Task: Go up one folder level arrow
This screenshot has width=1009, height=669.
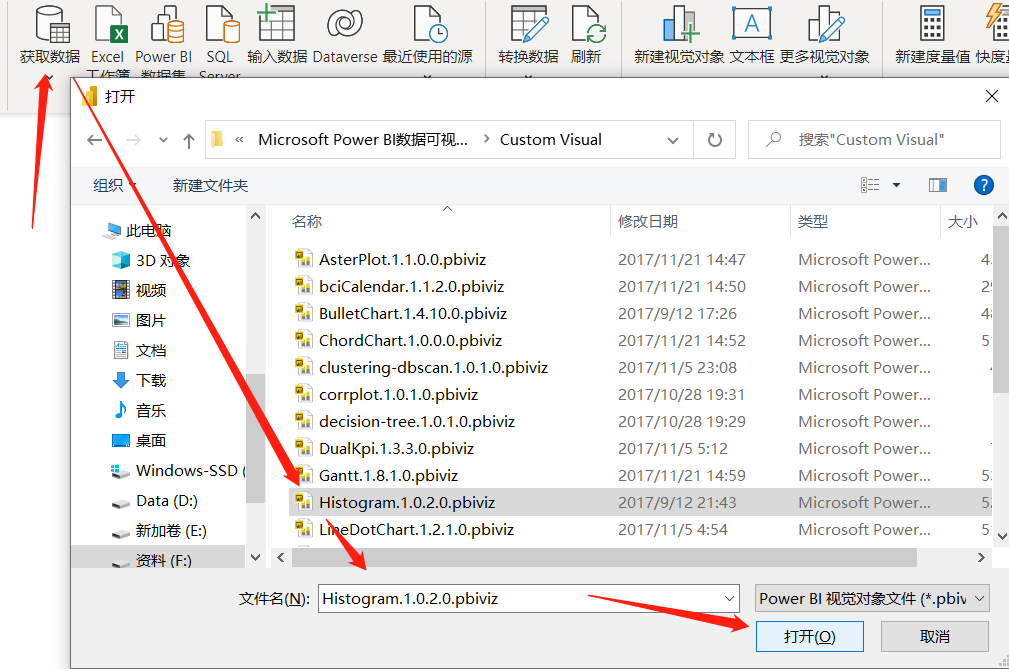Action: (x=189, y=140)
